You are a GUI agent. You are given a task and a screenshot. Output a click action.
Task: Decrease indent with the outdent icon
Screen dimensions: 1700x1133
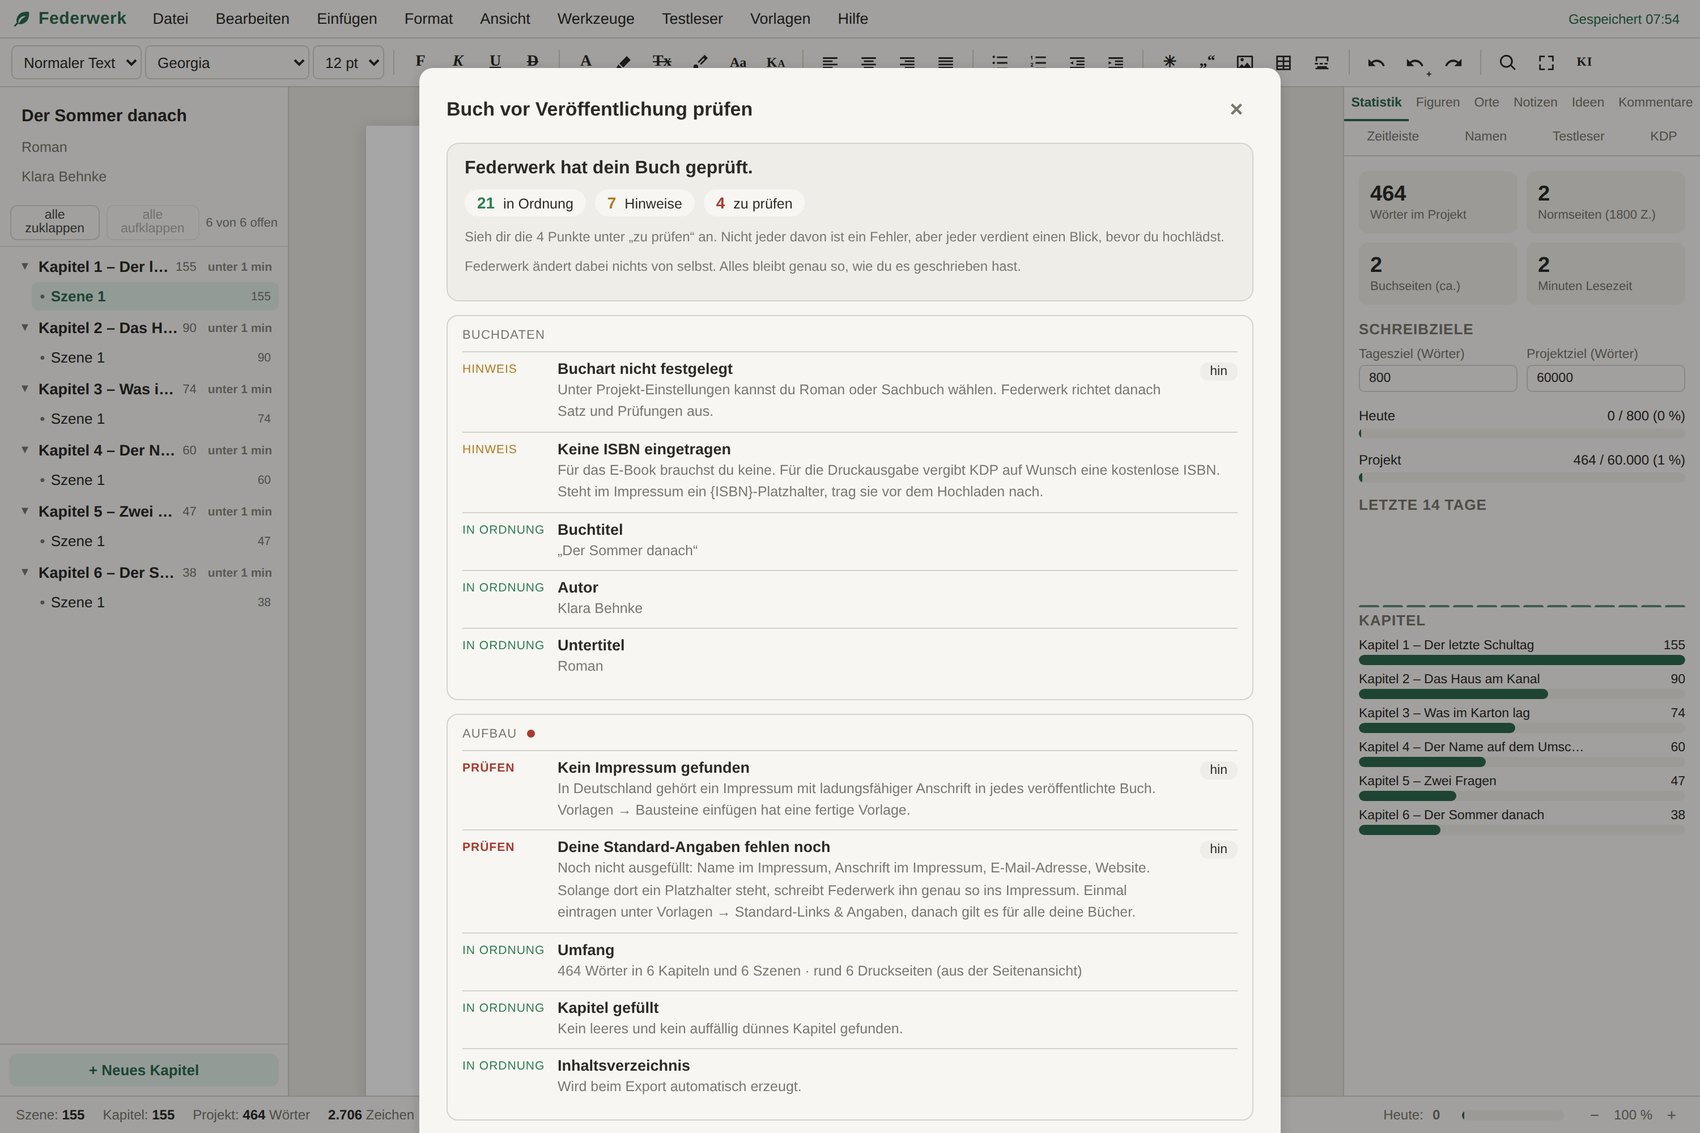click(x=1077, y=62)
